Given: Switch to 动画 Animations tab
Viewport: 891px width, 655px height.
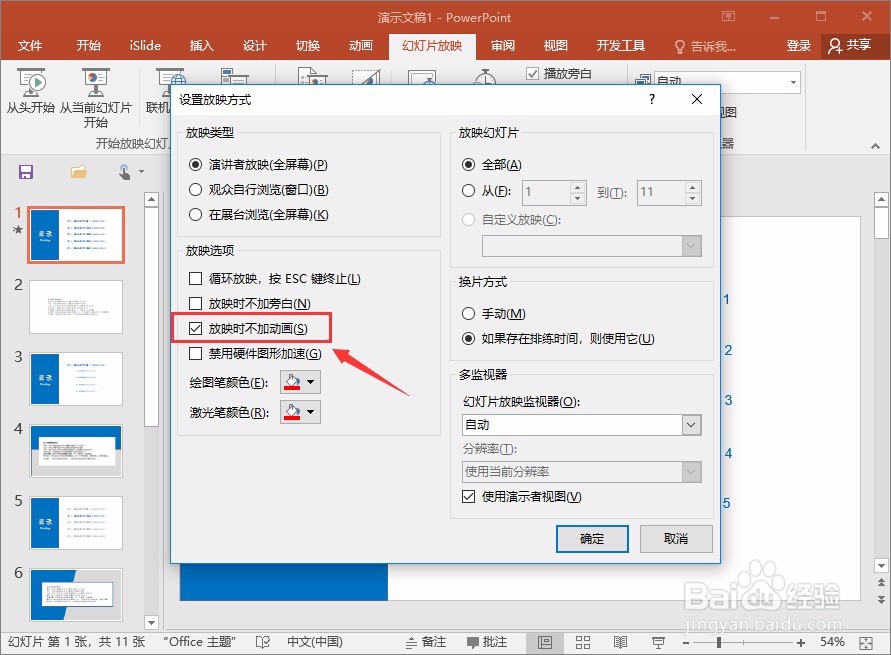Looking at the screenshot, I should (361, 46).
